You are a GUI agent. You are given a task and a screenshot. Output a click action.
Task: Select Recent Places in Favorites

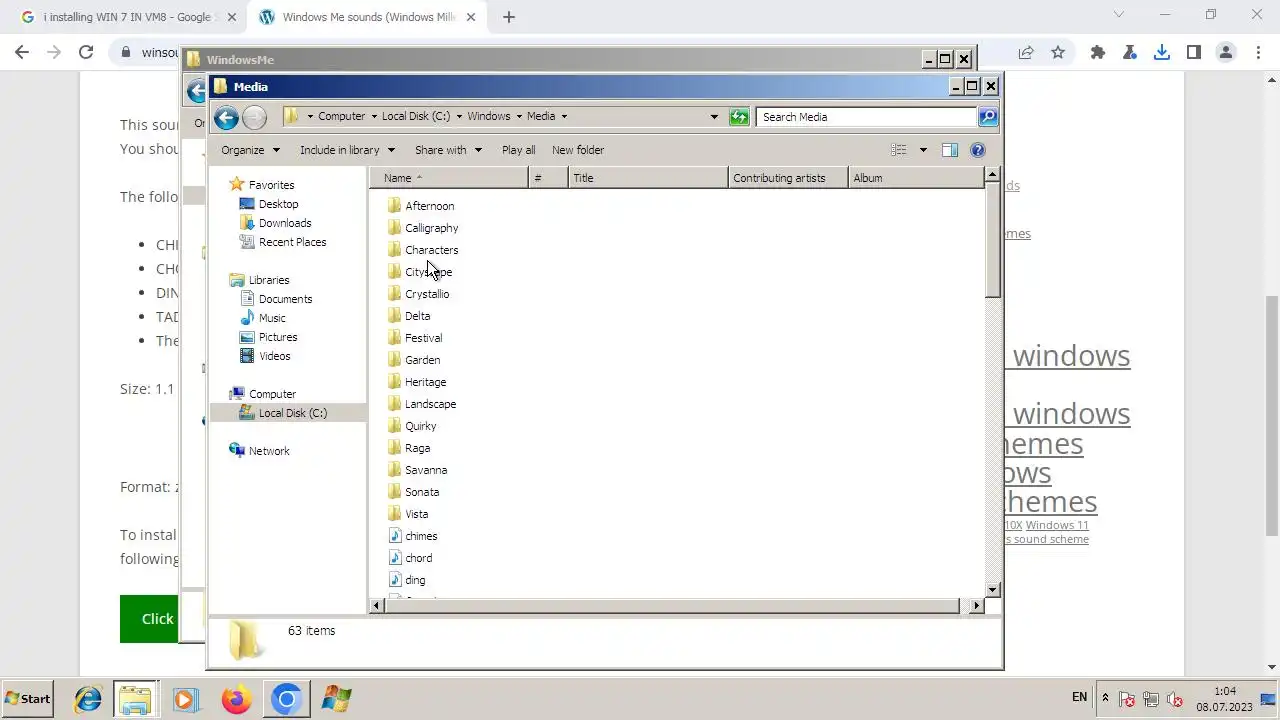[x=292, y=242]
